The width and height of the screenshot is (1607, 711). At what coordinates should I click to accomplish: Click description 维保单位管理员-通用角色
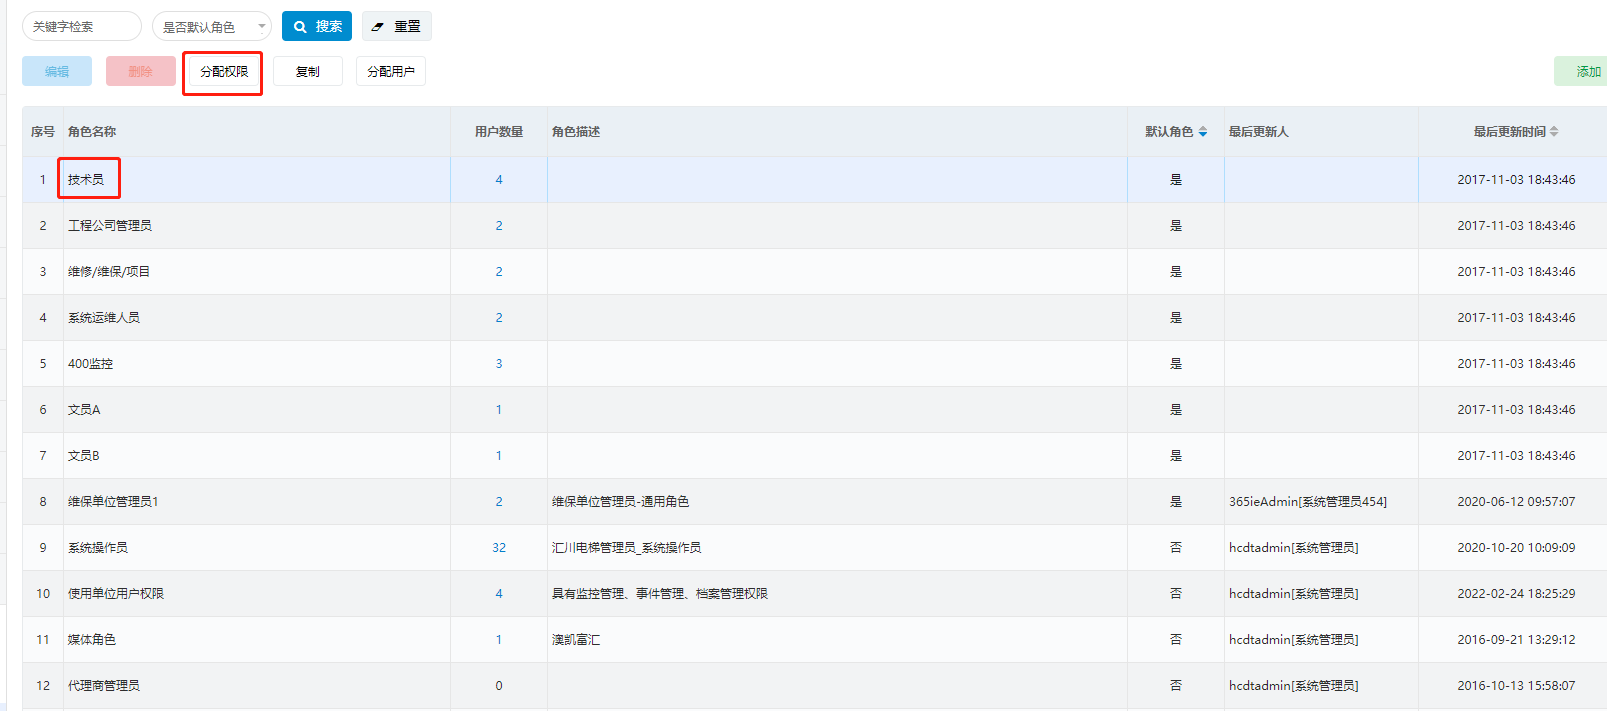coord(620,502)
